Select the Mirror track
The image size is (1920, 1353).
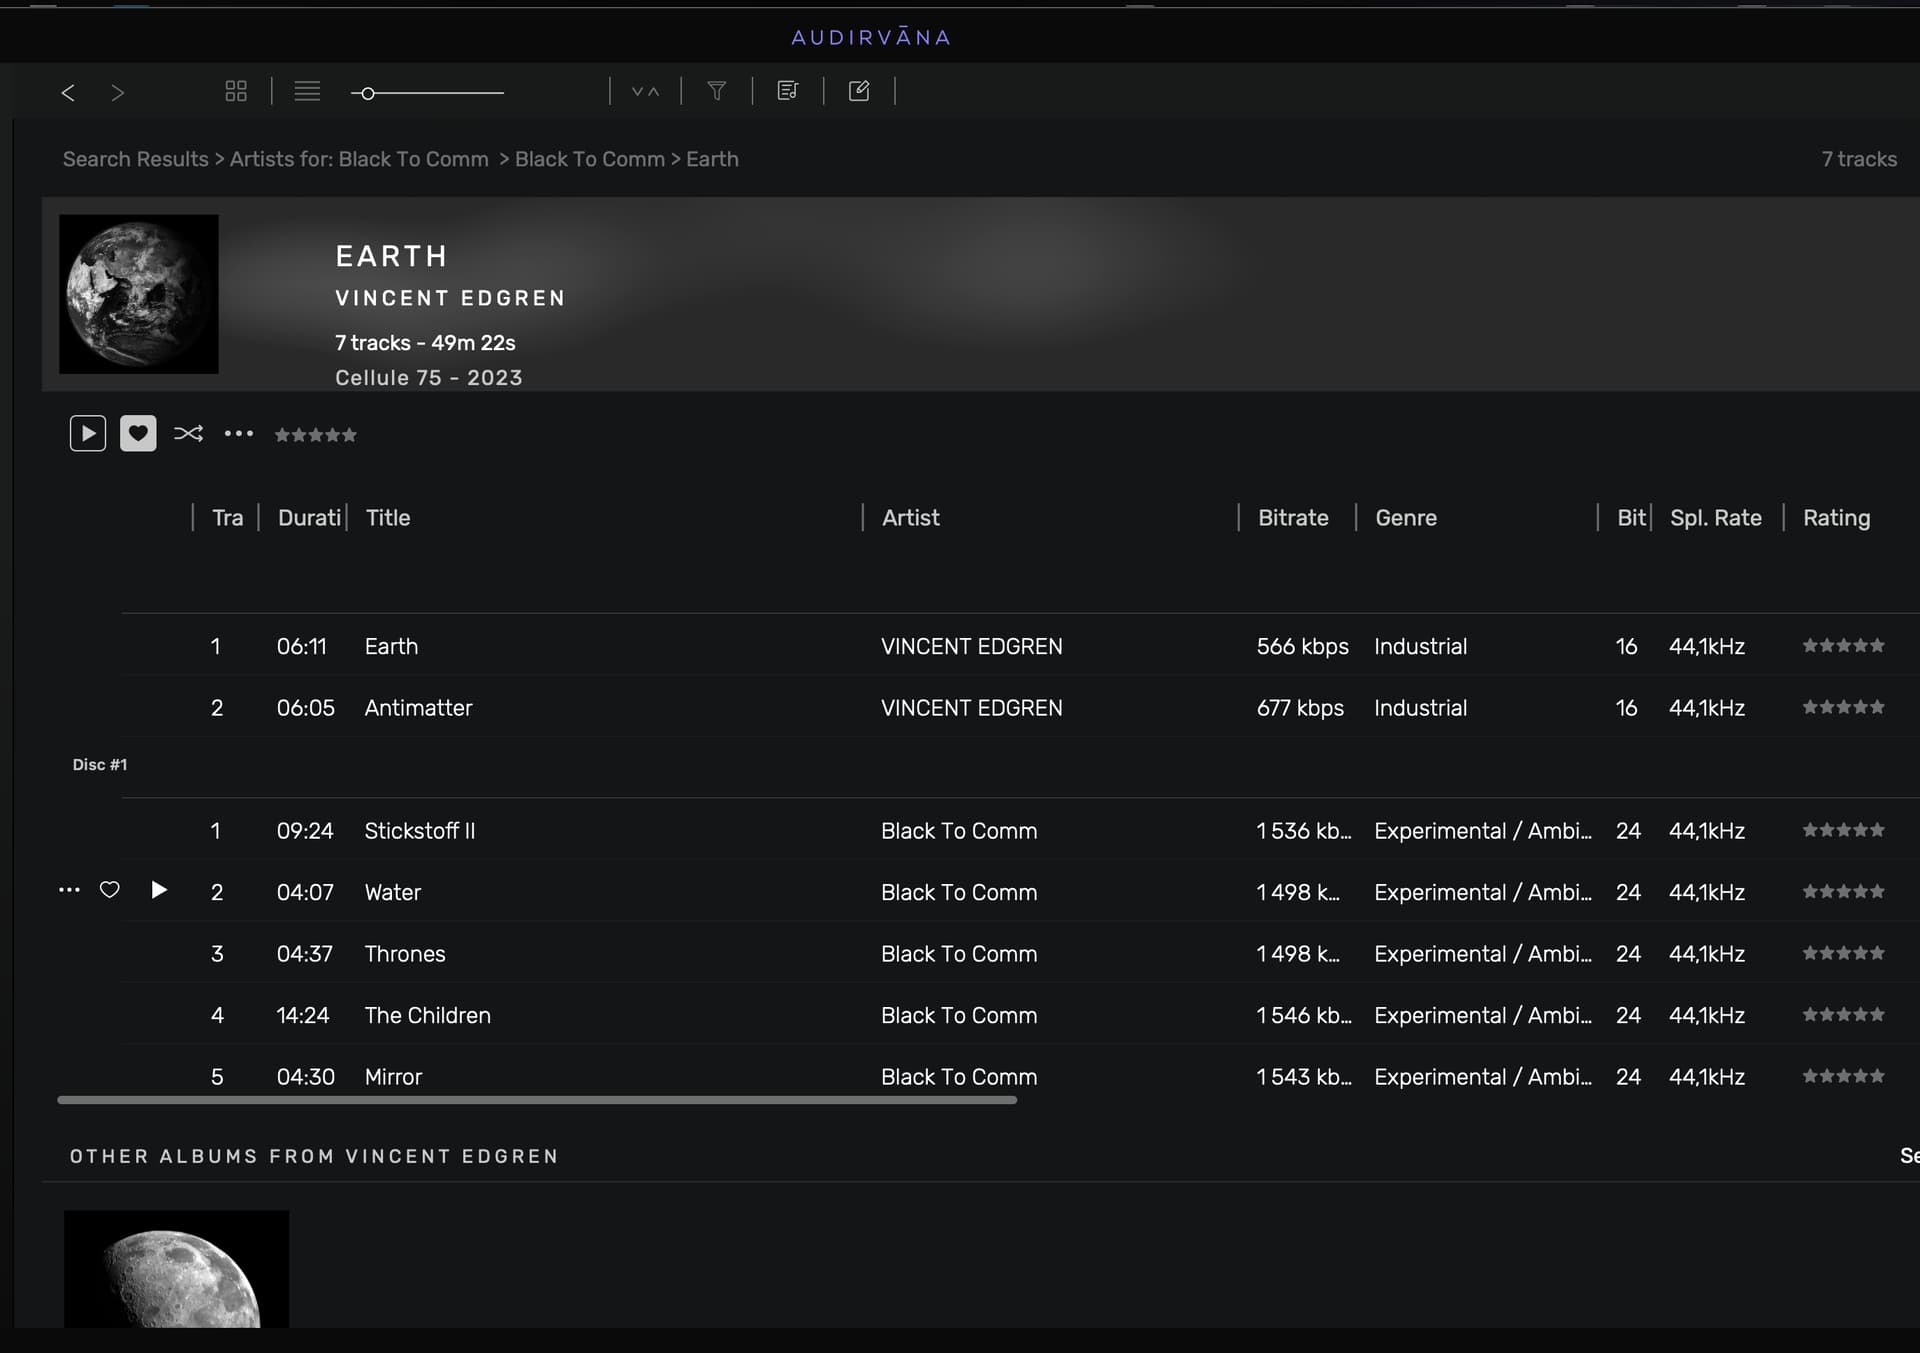pyautogui.click(x=393, y=1077)
